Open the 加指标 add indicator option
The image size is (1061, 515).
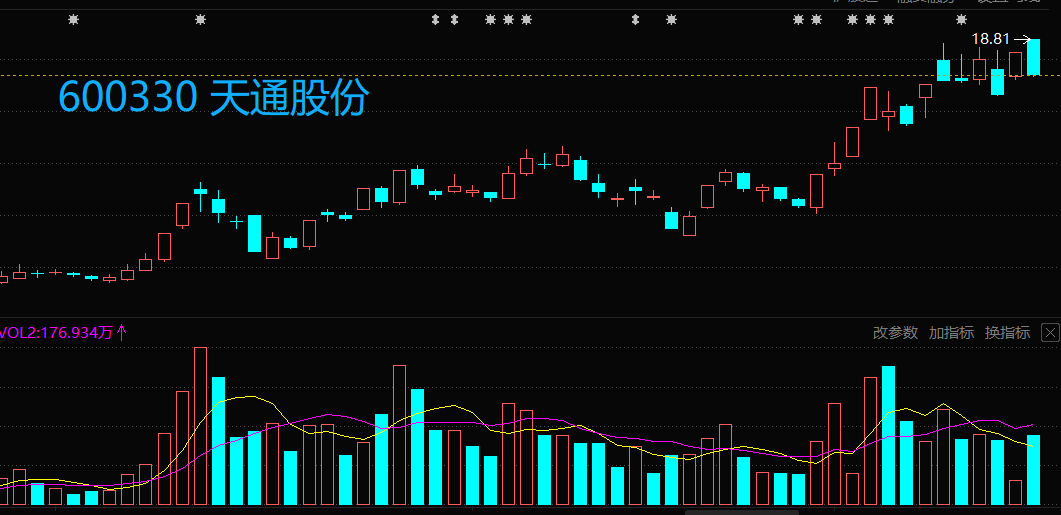951,332
